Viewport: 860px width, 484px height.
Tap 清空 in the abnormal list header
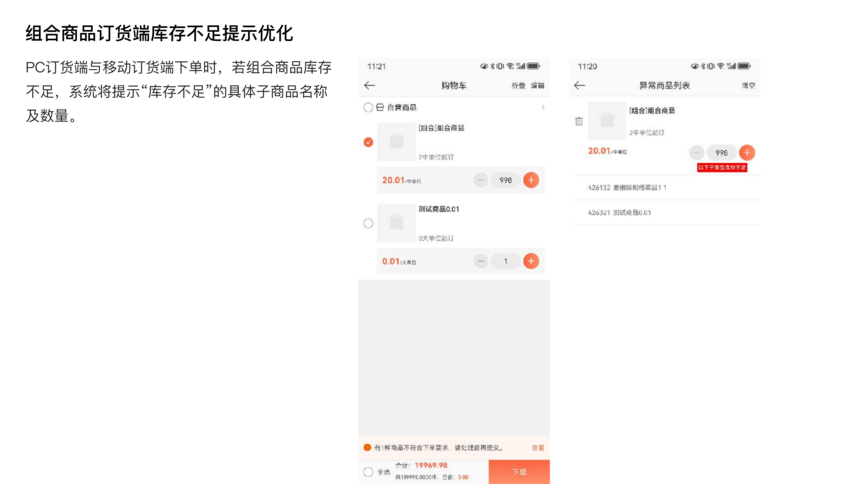coord(748,86)
